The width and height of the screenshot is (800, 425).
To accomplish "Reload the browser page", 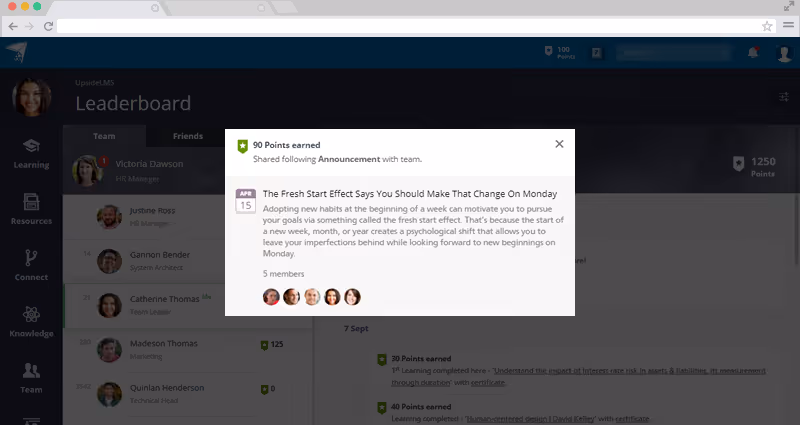I will click(48, 26).
